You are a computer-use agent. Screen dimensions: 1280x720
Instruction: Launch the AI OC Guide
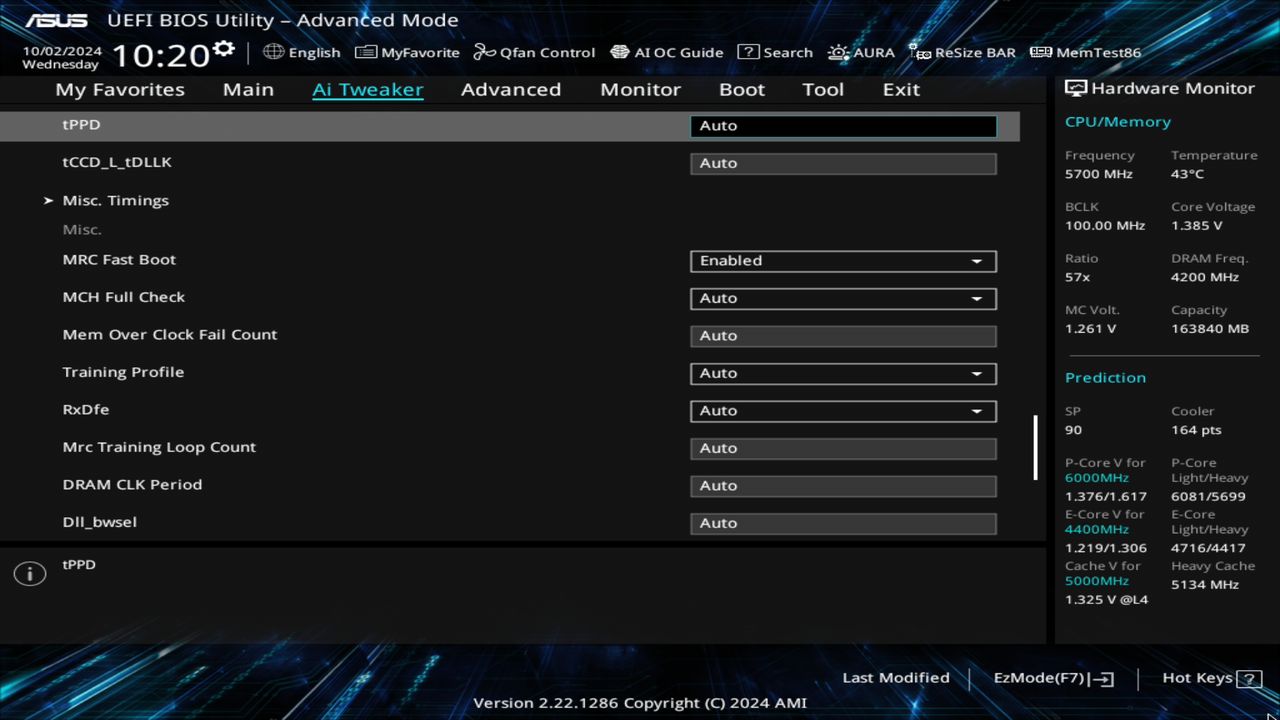click(x=667, y=52)
